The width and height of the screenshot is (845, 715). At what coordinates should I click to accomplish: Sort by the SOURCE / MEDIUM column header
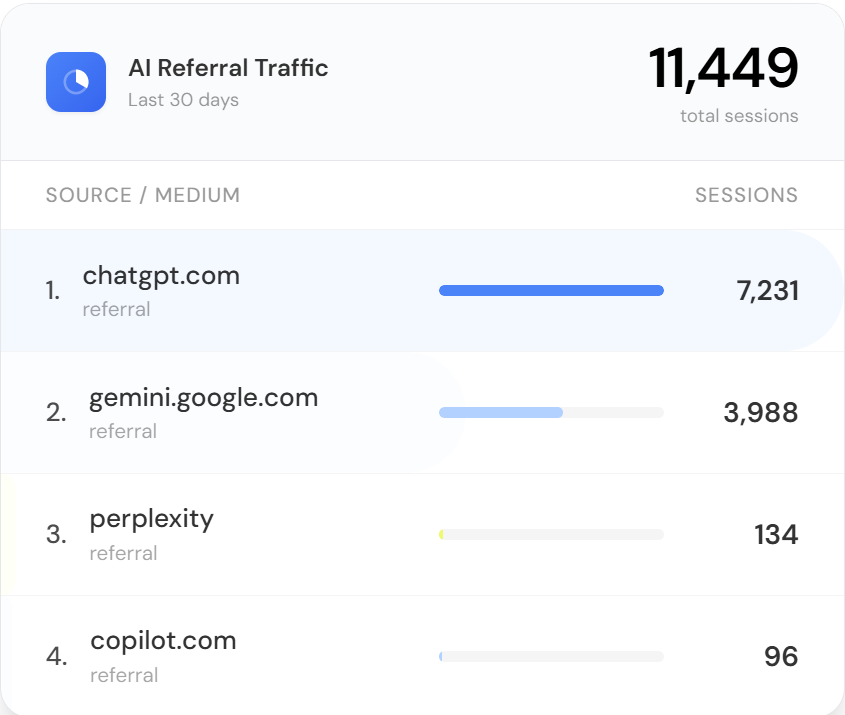(142, 195)
